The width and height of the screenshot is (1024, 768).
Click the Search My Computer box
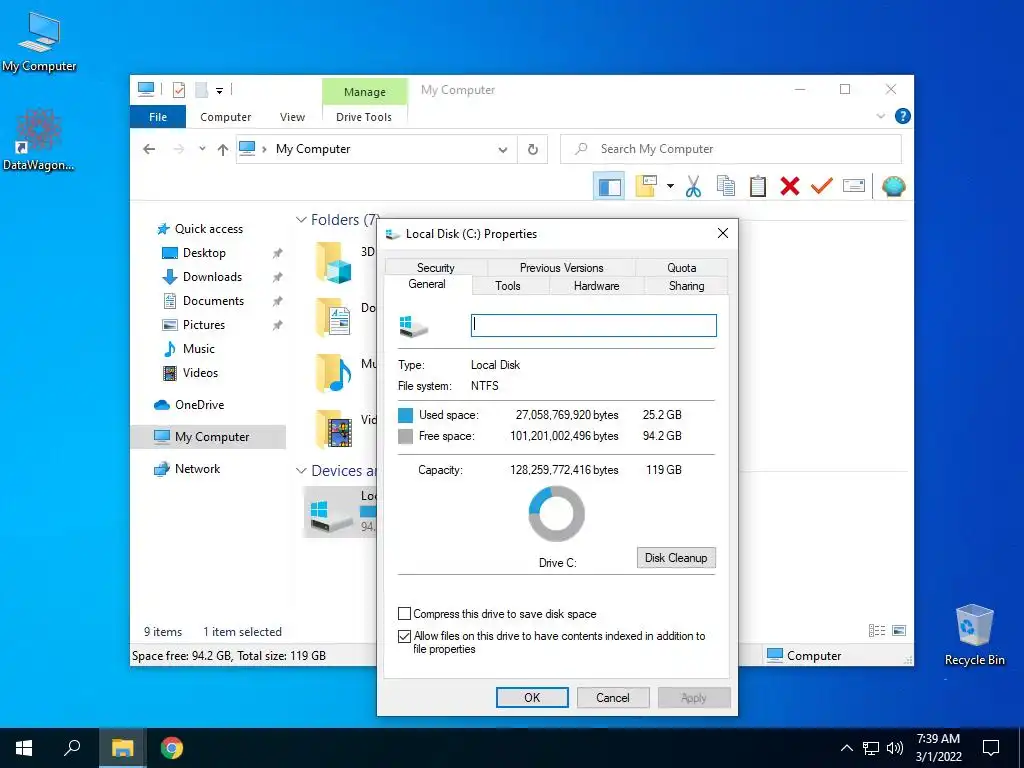pos(731,149)
